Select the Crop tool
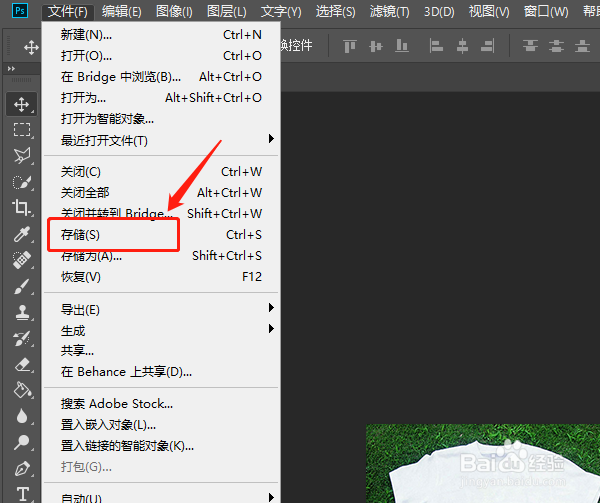The image size is (600, 503). 21,208
